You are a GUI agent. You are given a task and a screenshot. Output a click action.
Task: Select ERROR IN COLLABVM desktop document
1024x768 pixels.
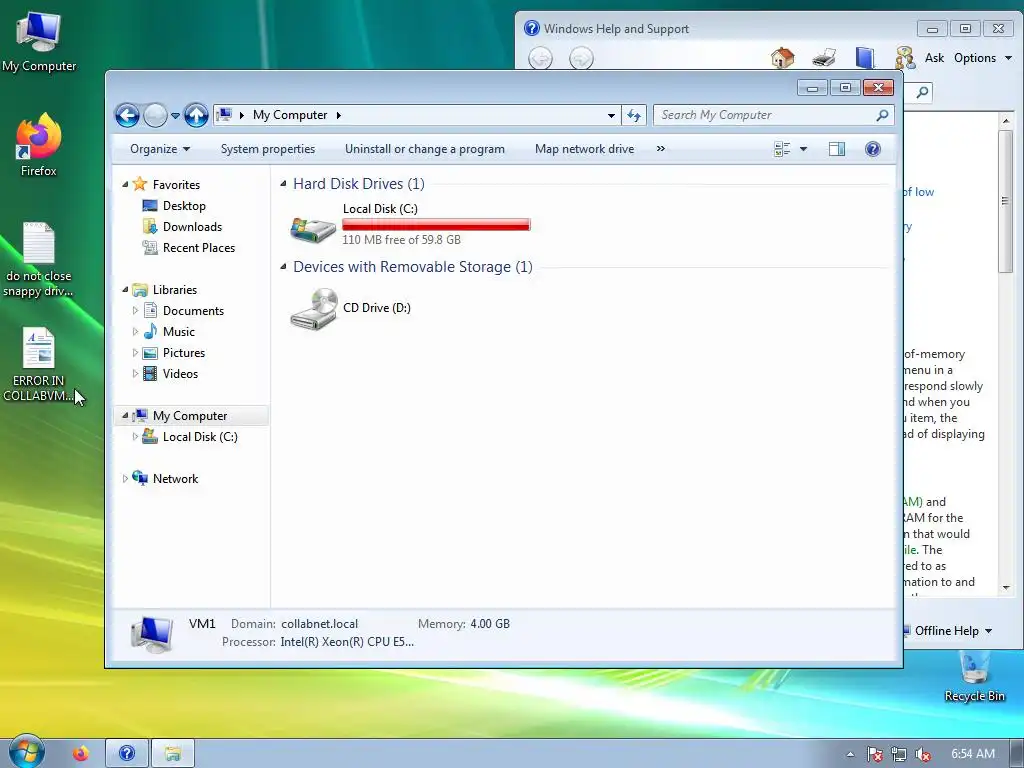pos(39,364)
